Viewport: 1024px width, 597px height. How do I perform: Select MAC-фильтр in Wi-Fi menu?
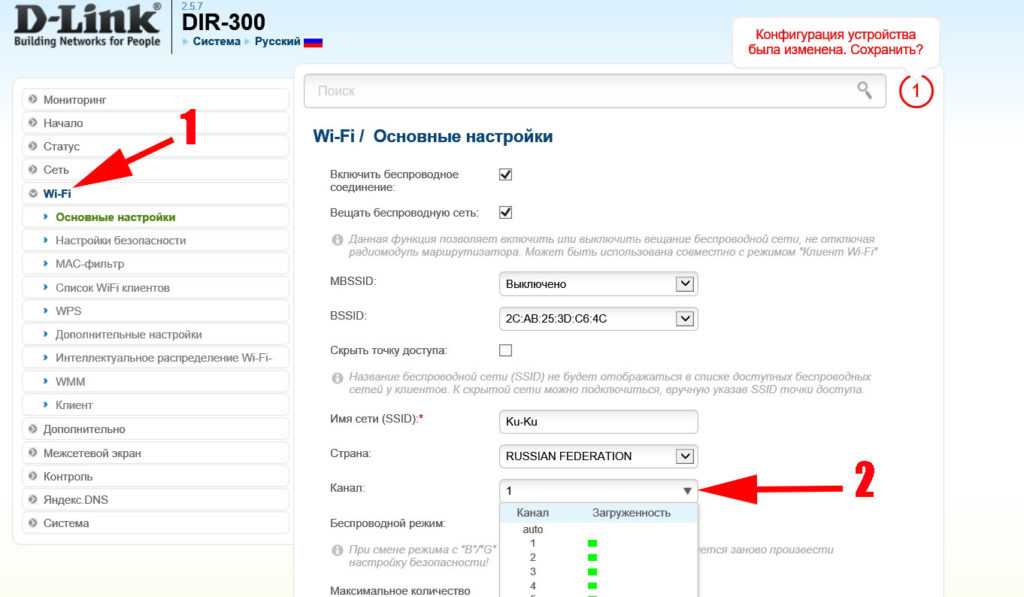(x=90, y=264)
